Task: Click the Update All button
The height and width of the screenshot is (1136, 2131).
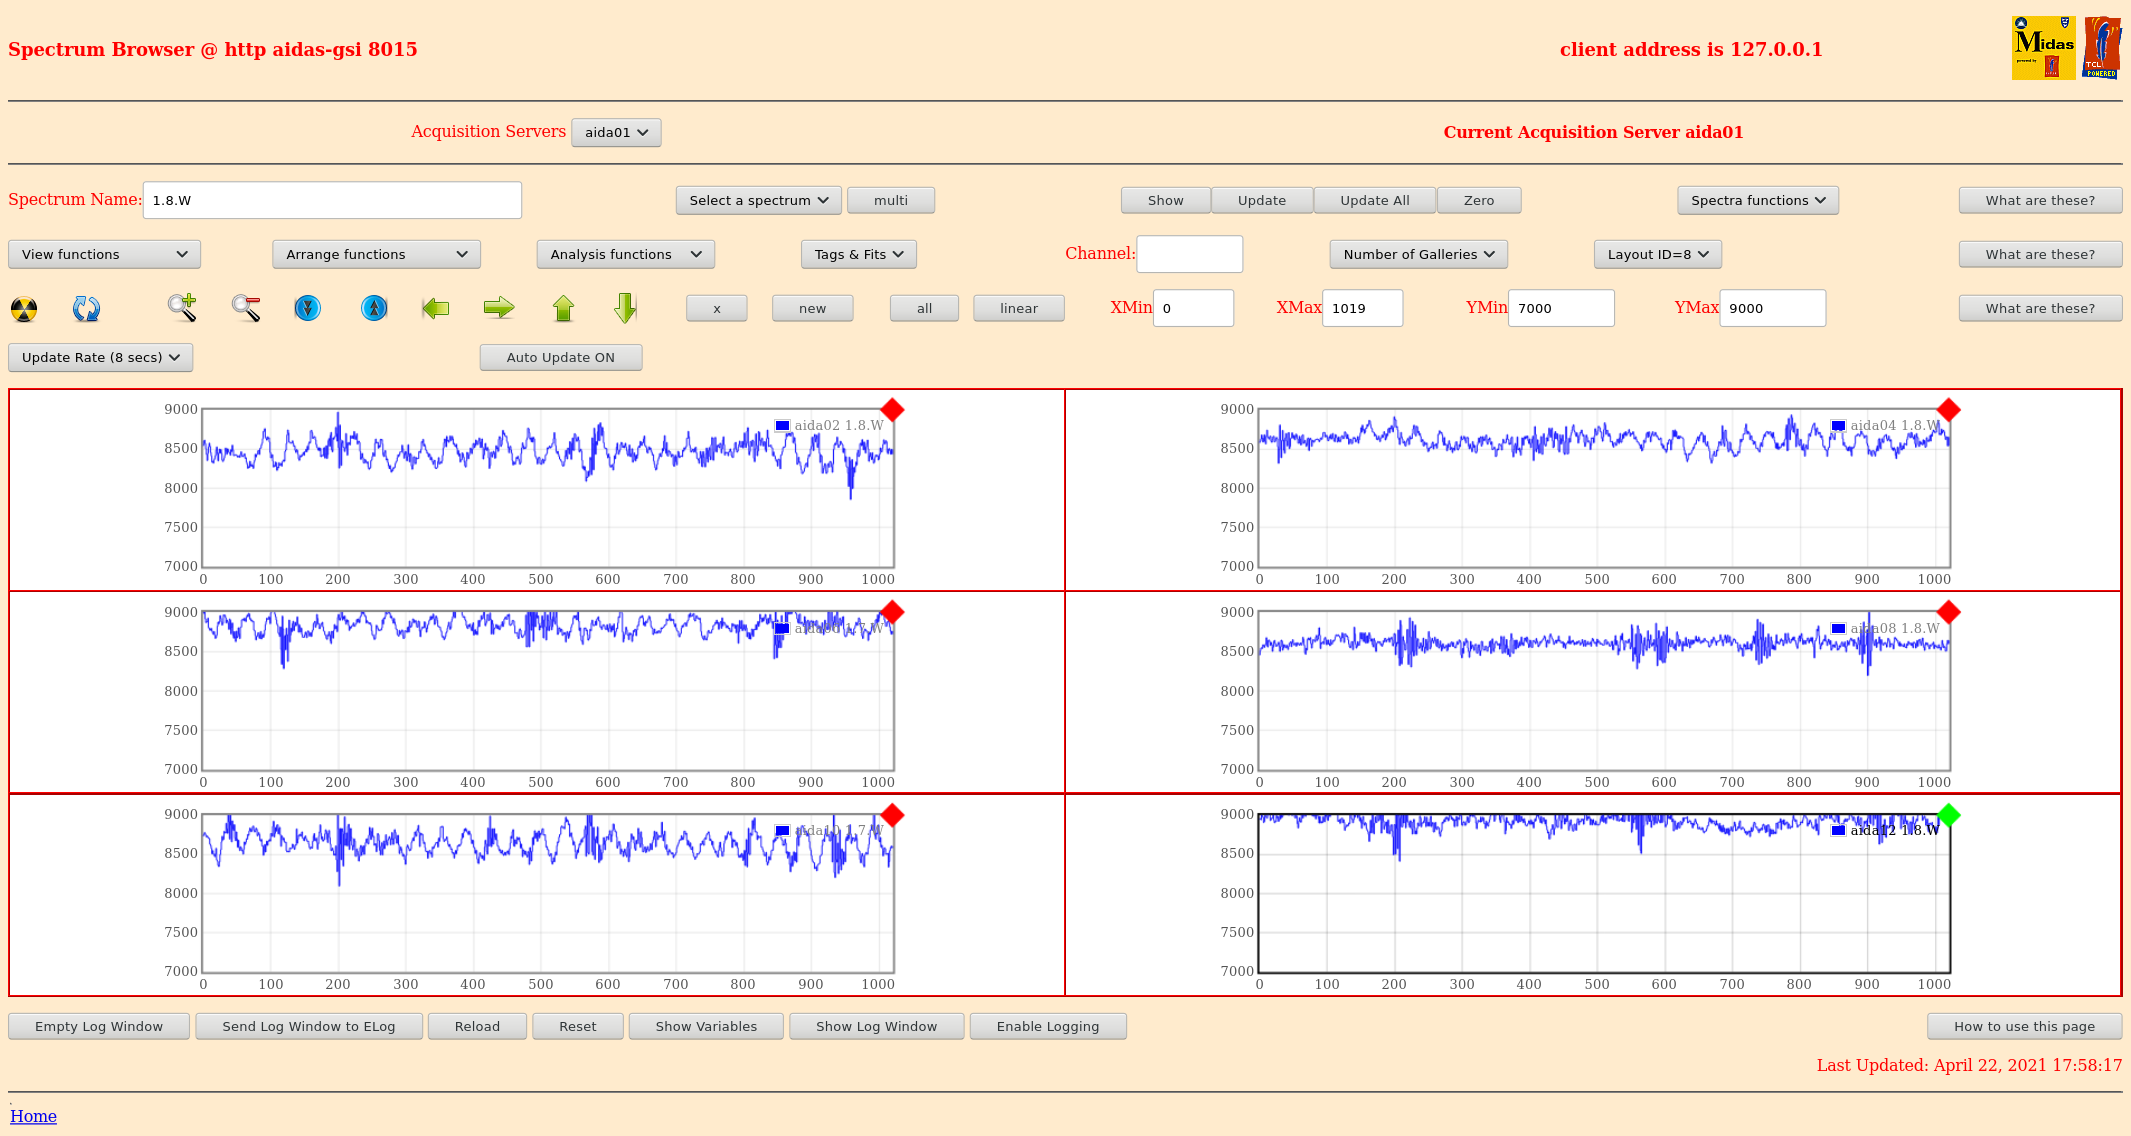Action: [x=1374, y=201]
